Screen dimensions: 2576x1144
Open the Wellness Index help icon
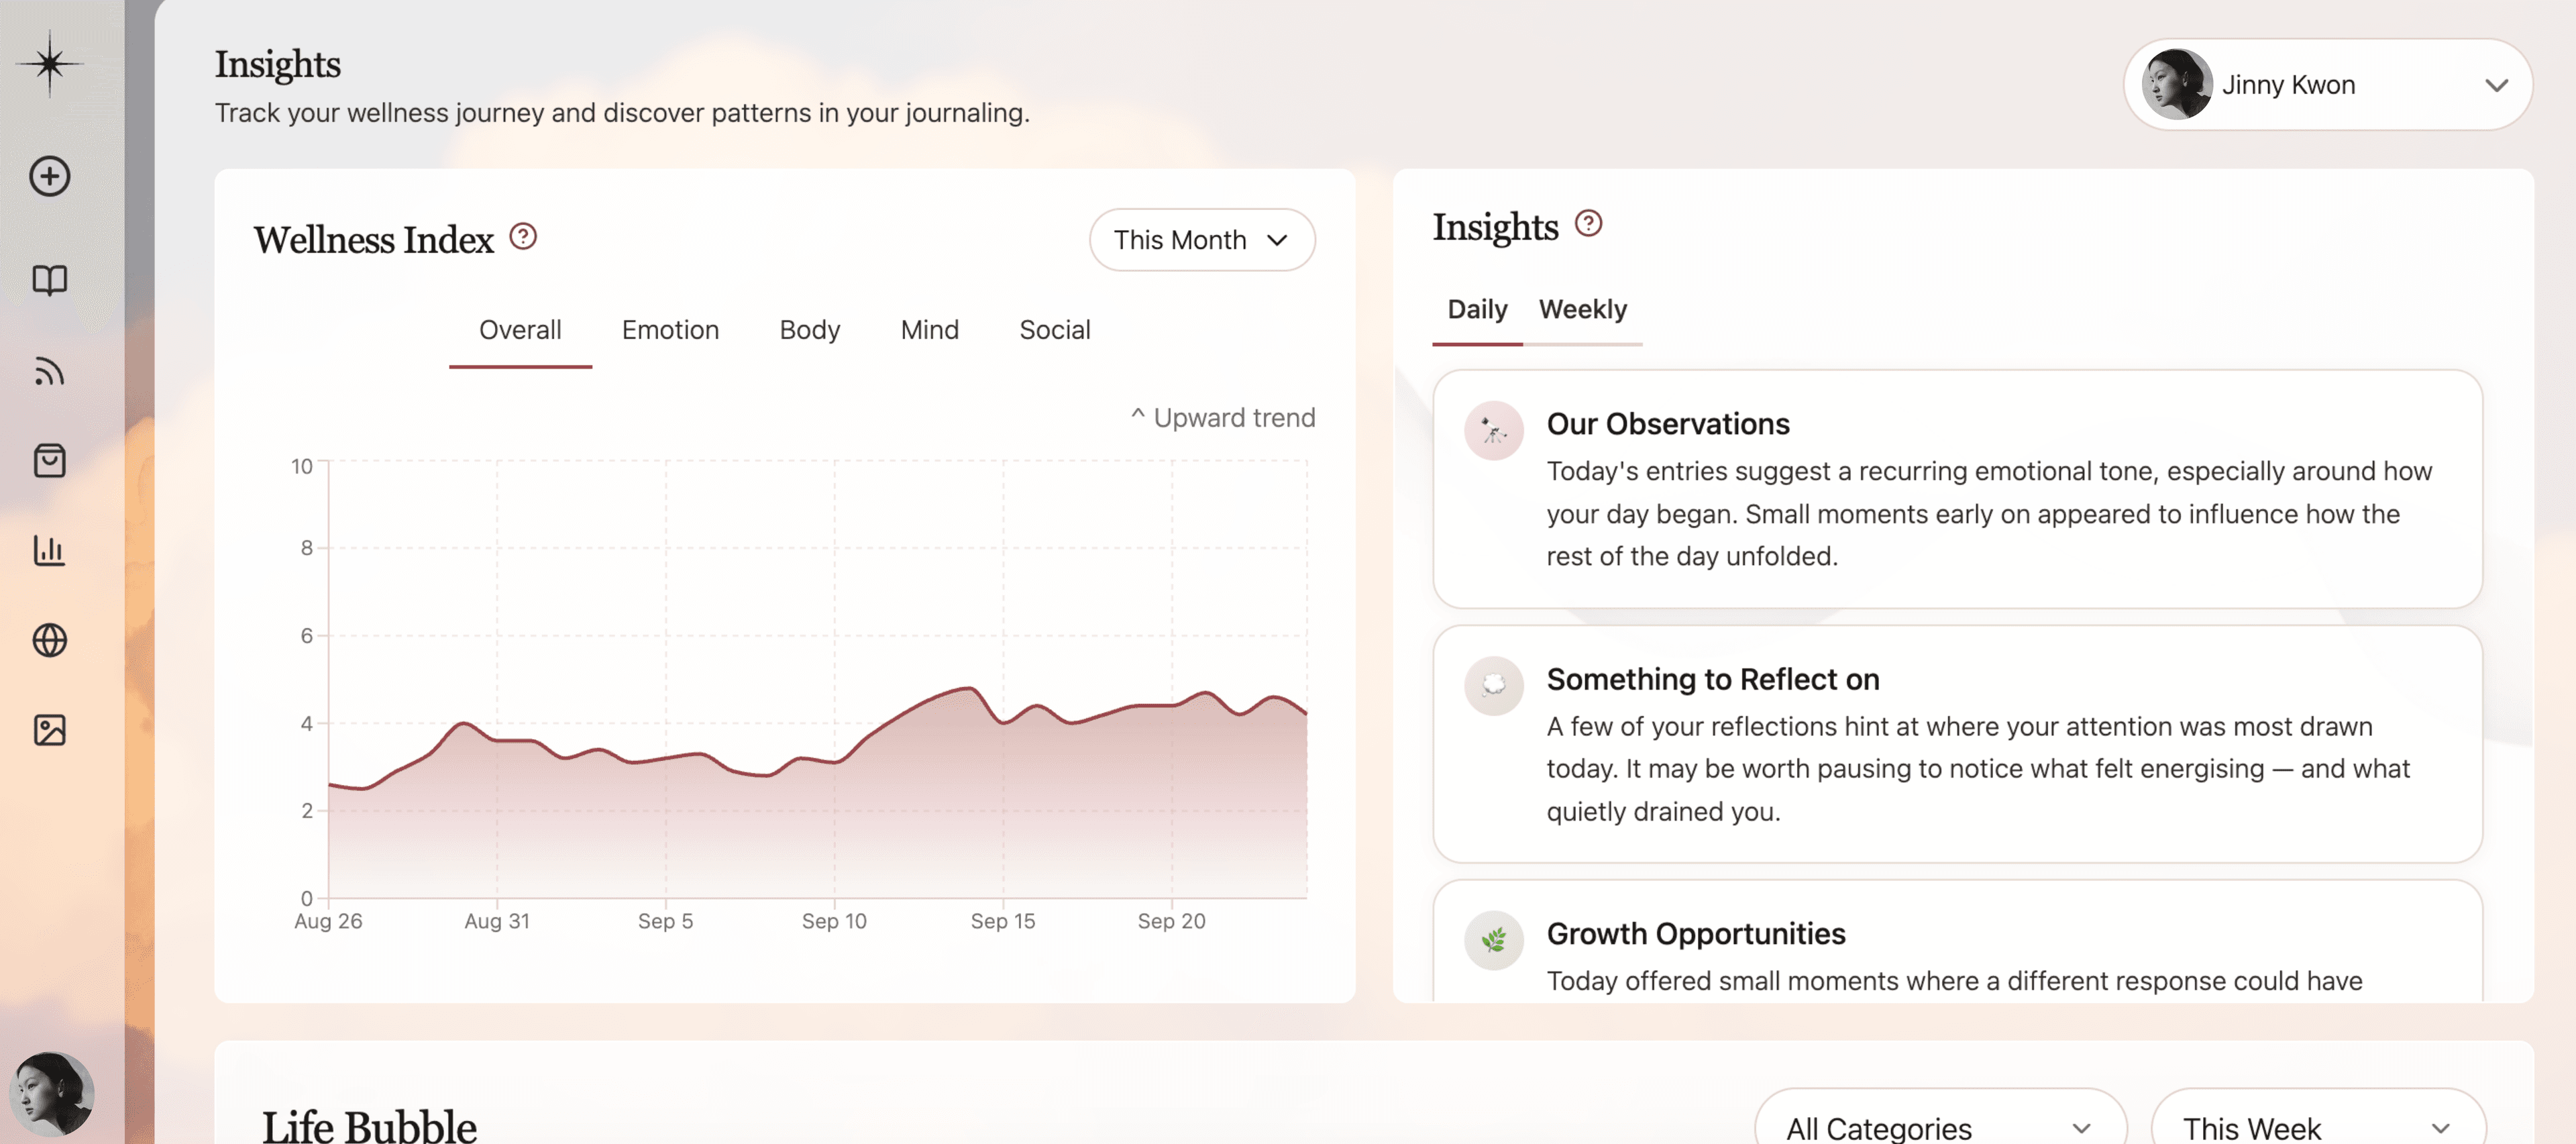(x=523, y=236)
